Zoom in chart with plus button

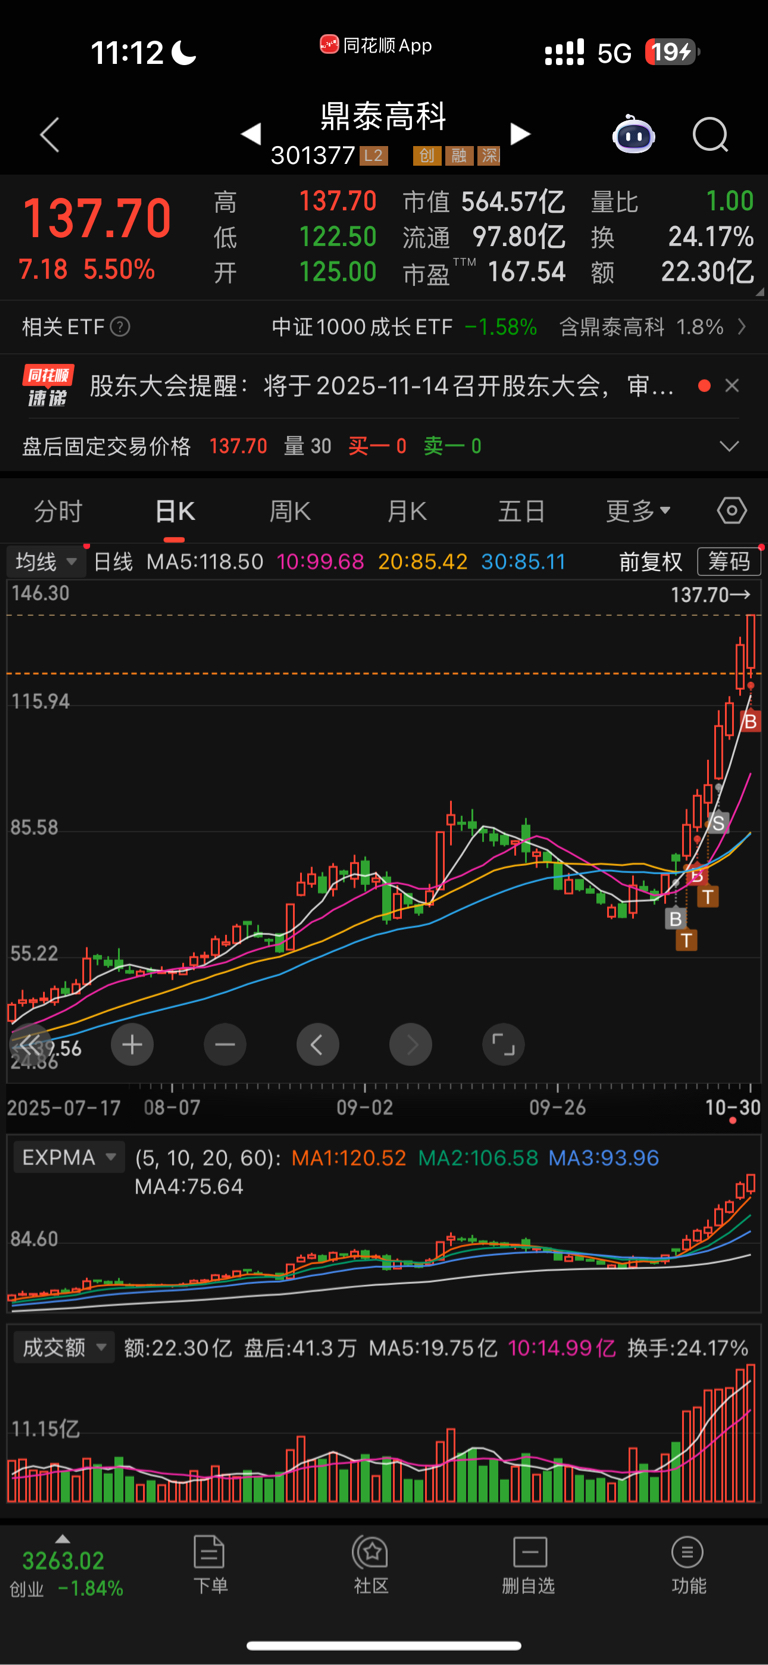[132, 1045]
